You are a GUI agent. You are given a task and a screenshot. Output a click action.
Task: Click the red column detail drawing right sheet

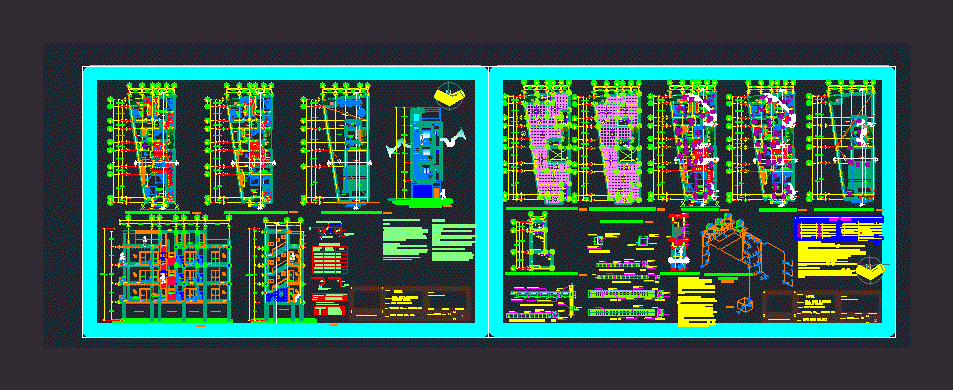(678, 242)
